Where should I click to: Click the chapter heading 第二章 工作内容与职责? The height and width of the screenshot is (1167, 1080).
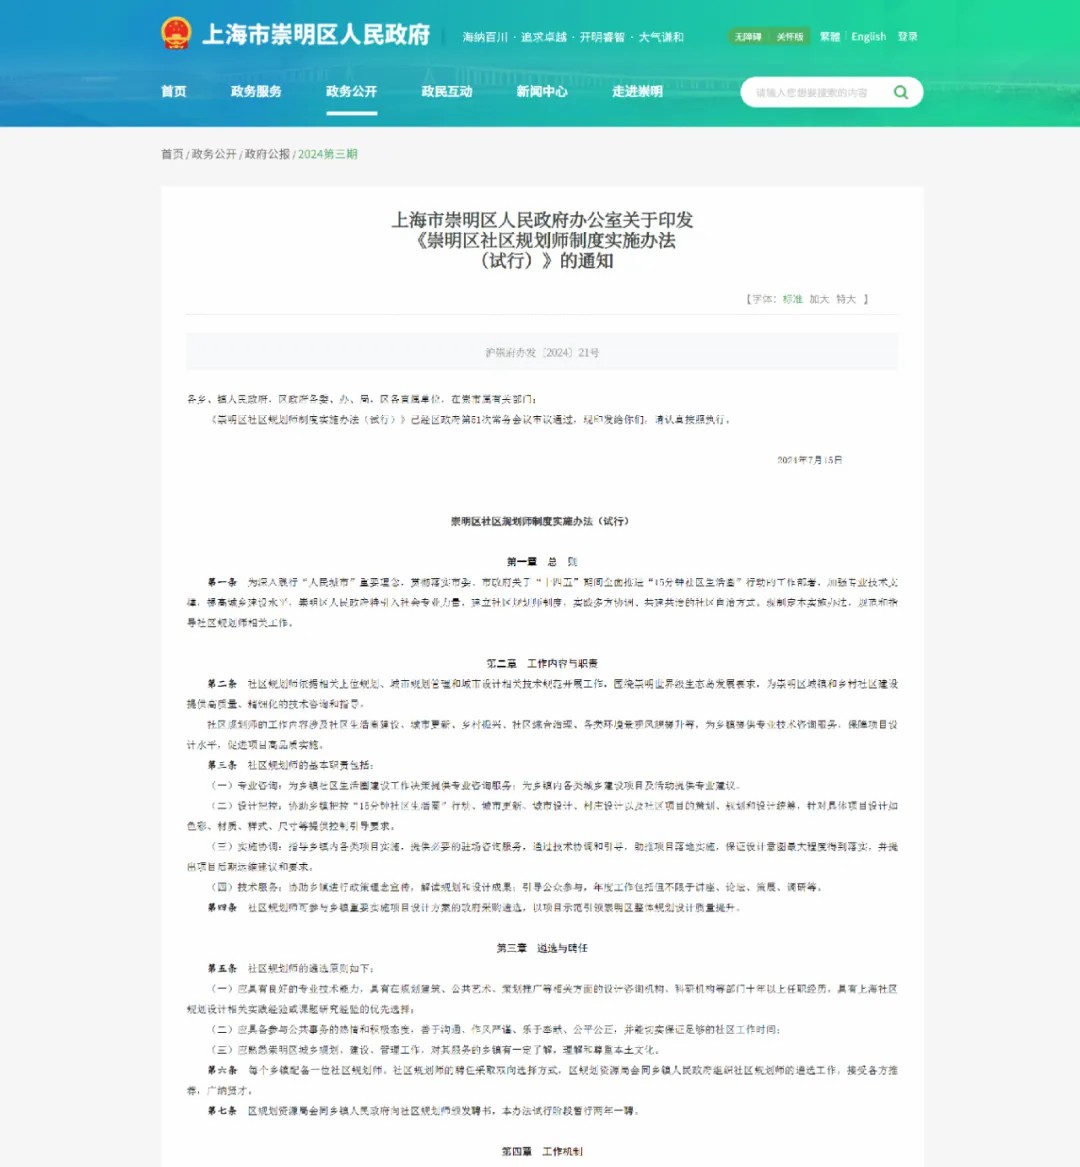pos(542,663)
